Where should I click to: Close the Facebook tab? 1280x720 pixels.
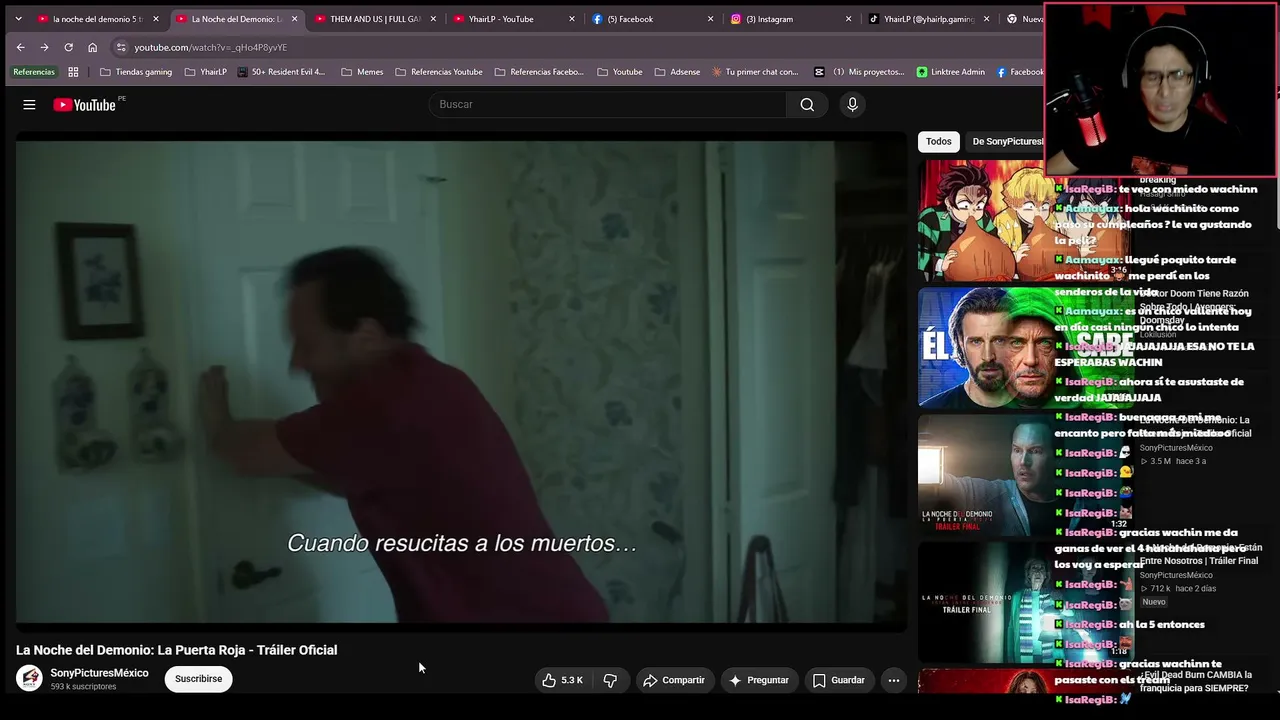(710, 19)
